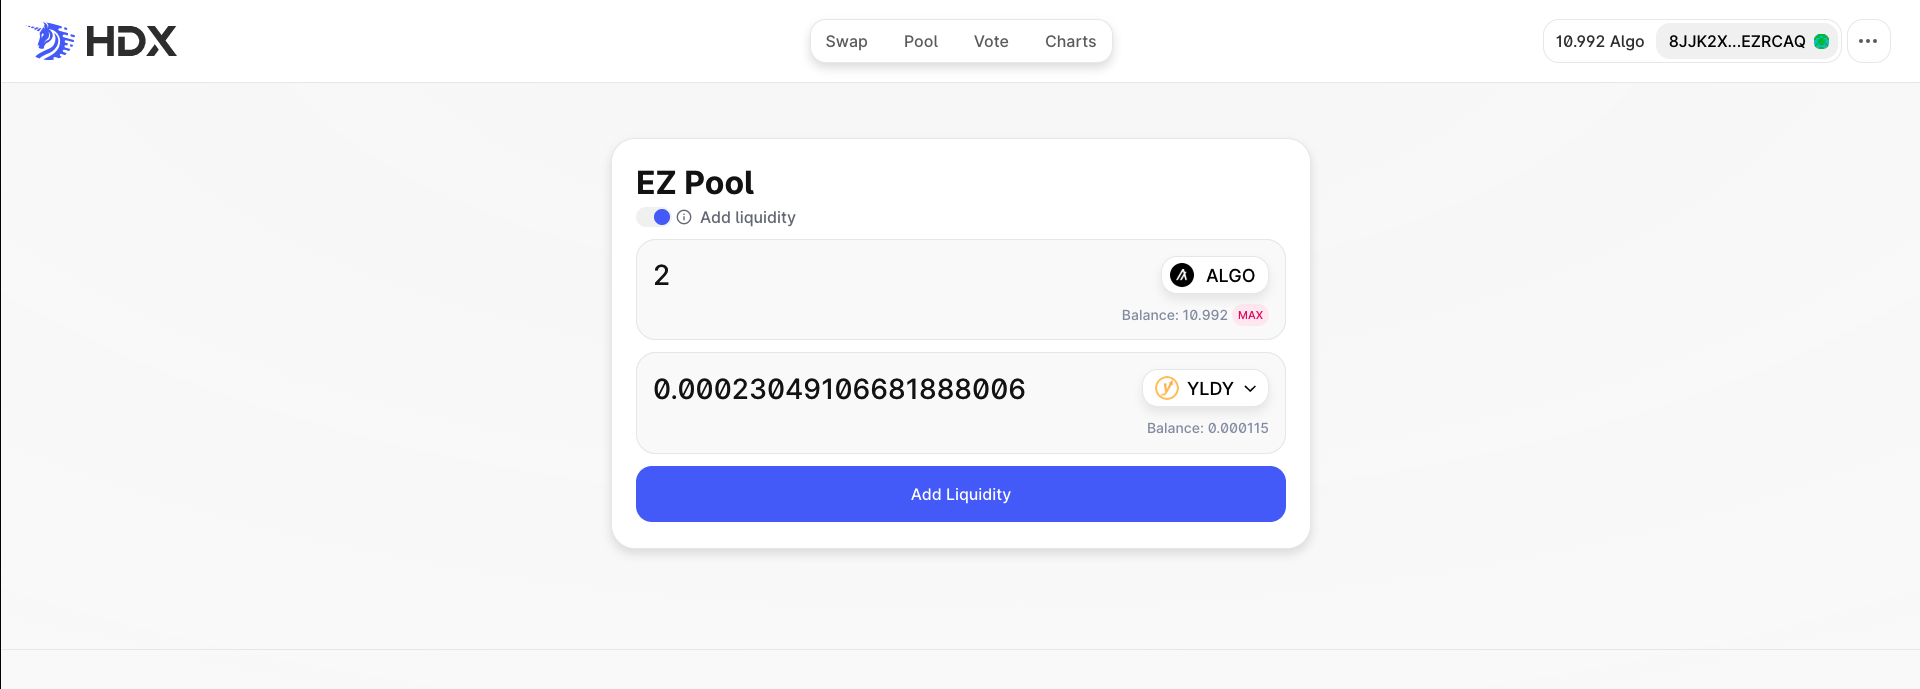Image resolution: width=1920 pixels, height=689 pixels.
Task: Click the 8JJK2X...EZRCAQ wallet address
Action: 1736,41
